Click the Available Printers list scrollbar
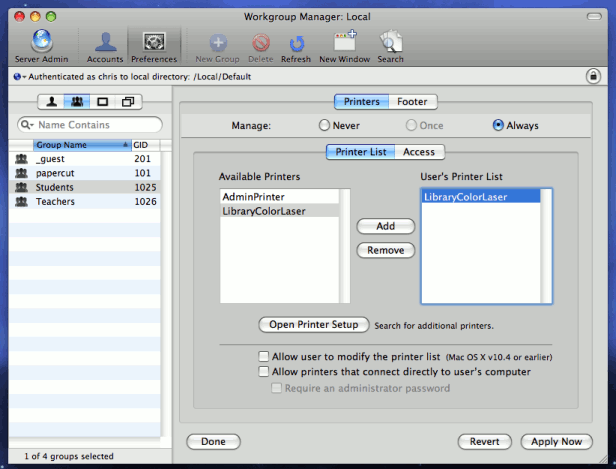Image resolution: width=616 pixels, height=469 pixels. coord(345,246)
